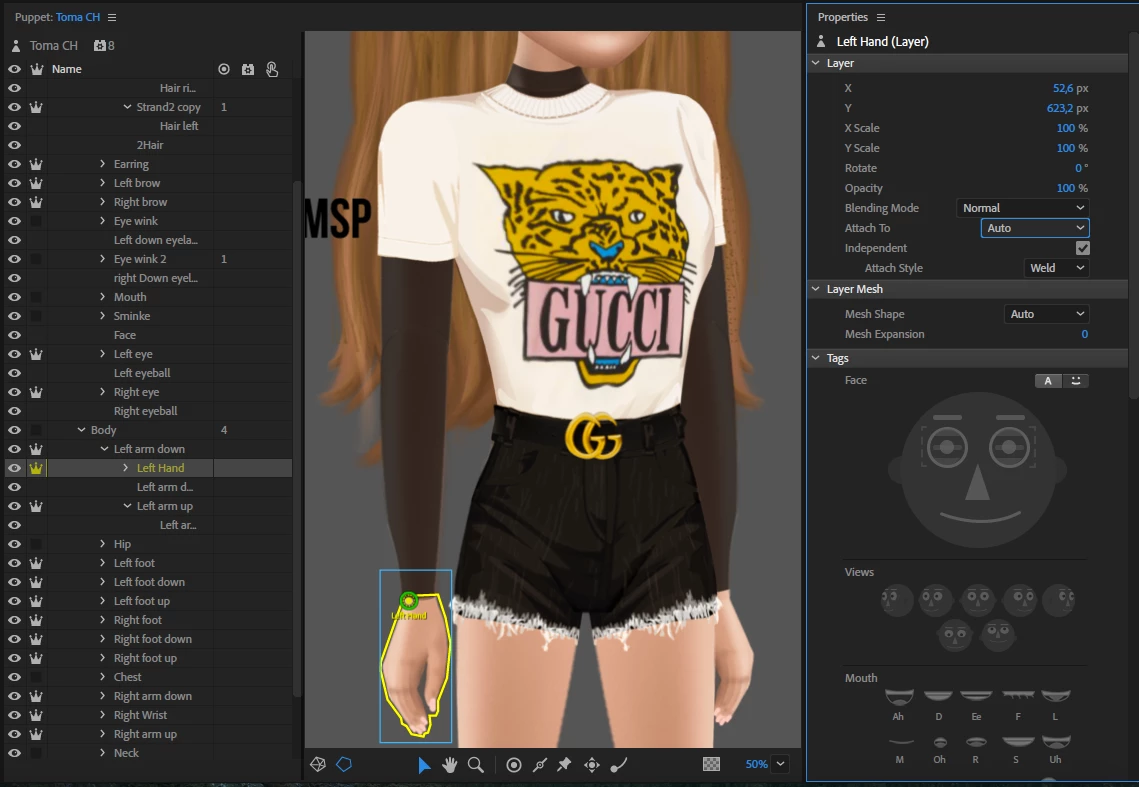Screen dimensions: 1139x787
Task: Hide the Neck layer
Action: (14, 753)
